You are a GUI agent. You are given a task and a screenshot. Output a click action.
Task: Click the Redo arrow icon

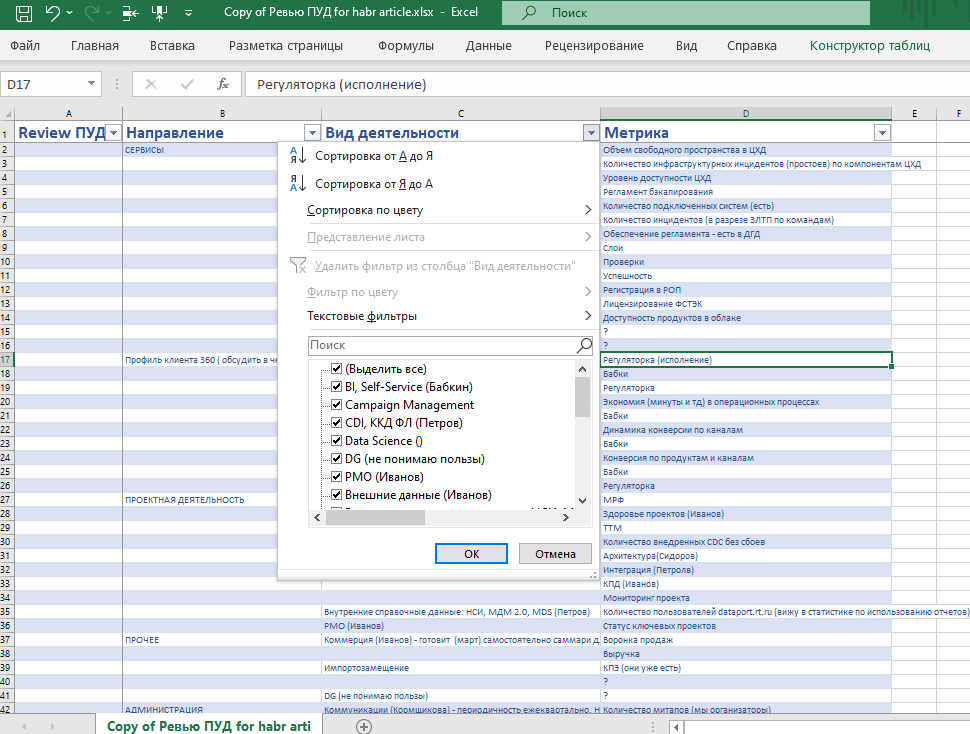click(x=92, y=12)
